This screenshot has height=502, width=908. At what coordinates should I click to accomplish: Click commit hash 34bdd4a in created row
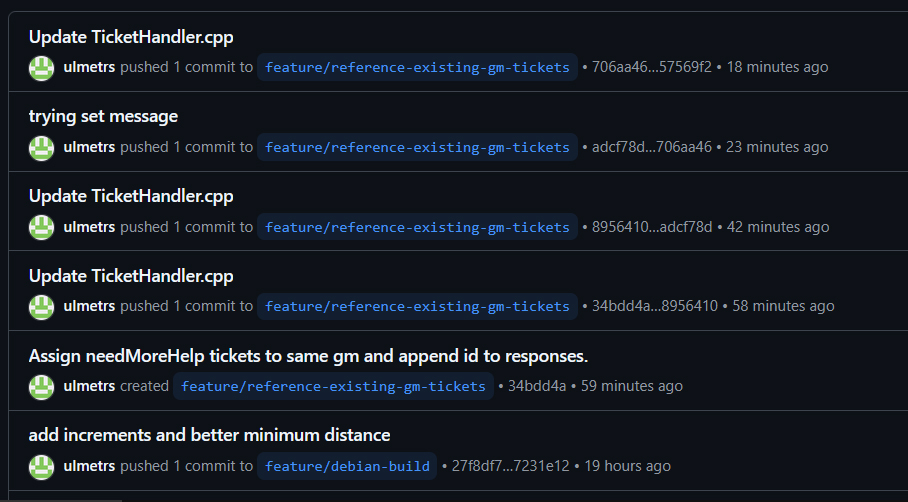537,386
